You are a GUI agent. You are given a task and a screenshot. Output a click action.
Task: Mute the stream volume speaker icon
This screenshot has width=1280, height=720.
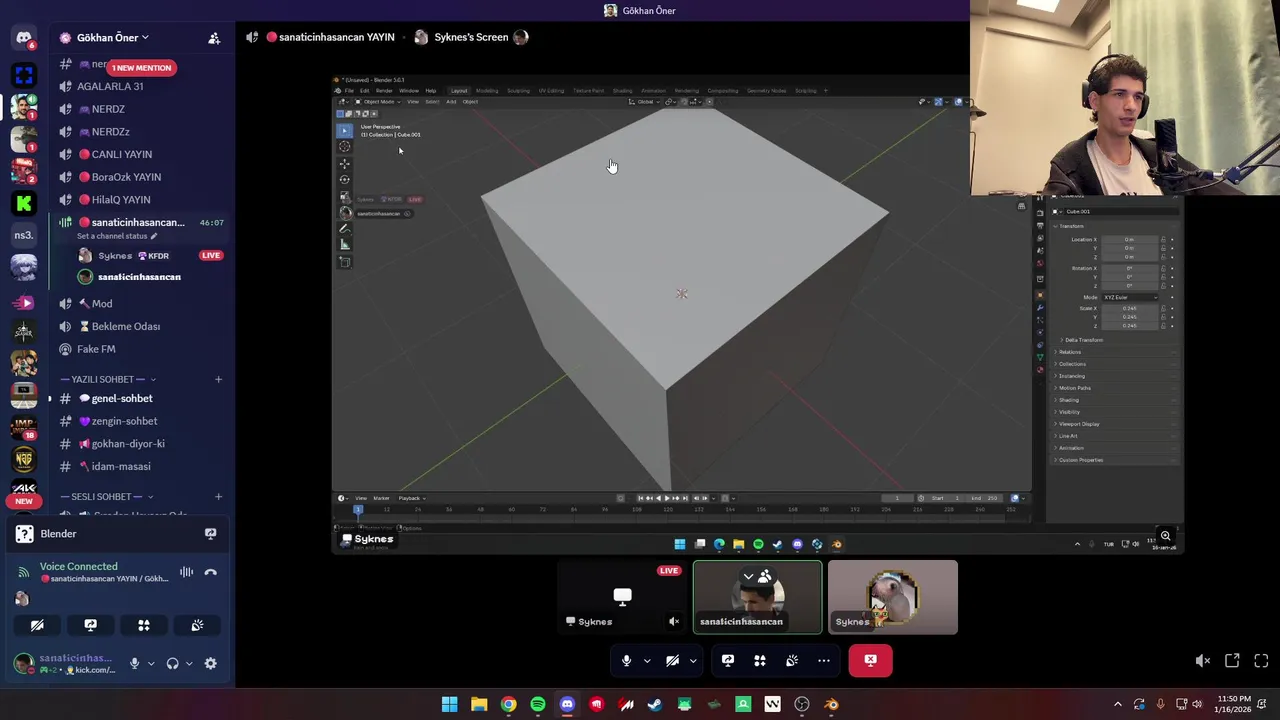1203,660
